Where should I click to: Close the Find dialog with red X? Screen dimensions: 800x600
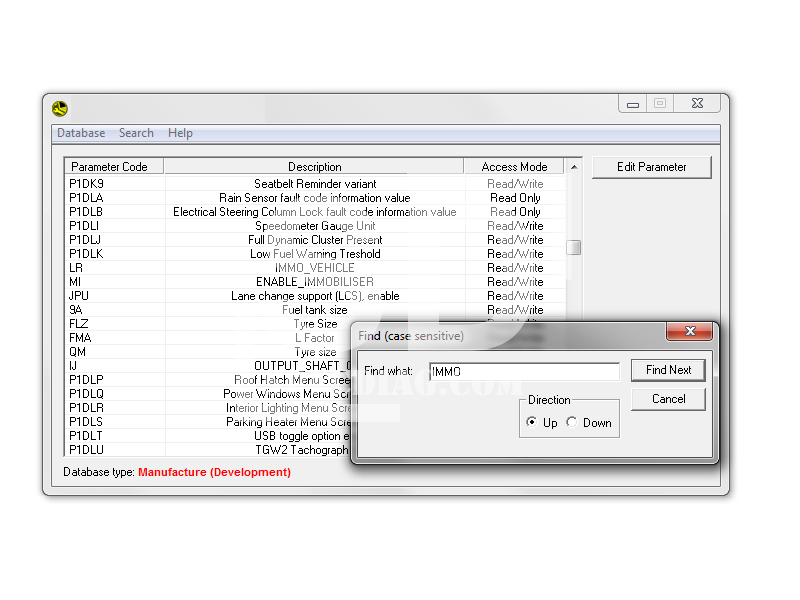pyautogui.click(x=690, y=331)
